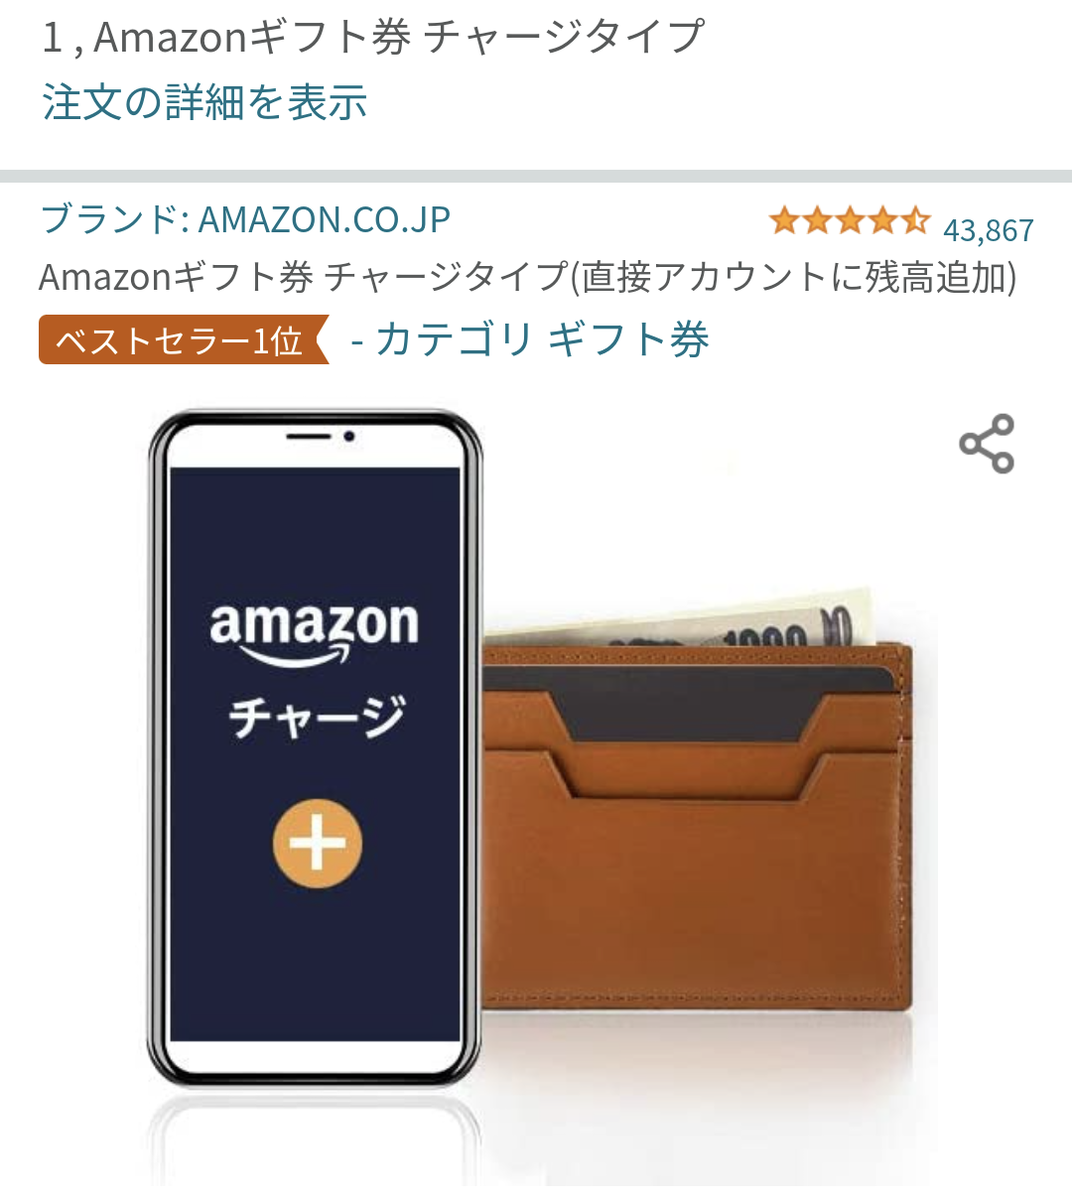The width and height of the screenshot is (1072, 1200).
Task: Tap the phone's front camera dot in the picture
Action: point(349,437)
